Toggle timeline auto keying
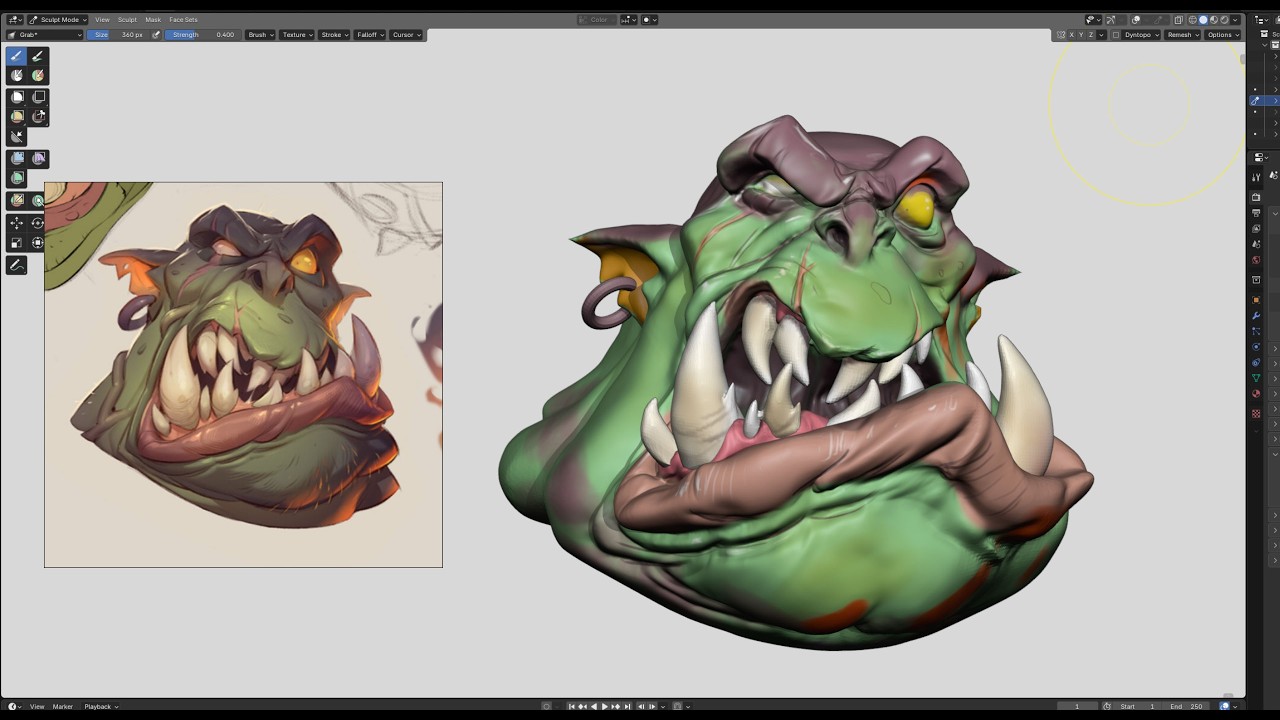Screen dimensions: 1280x720 pyautogui.click(x=546, y=706)
